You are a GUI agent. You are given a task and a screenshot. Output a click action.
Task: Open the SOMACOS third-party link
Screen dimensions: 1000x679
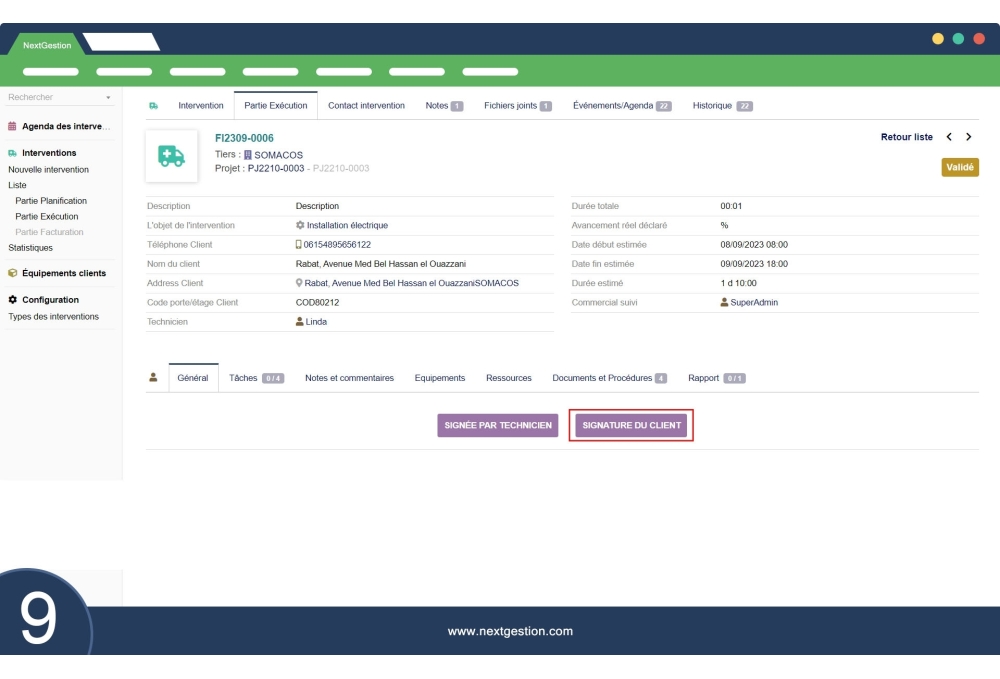278,155
